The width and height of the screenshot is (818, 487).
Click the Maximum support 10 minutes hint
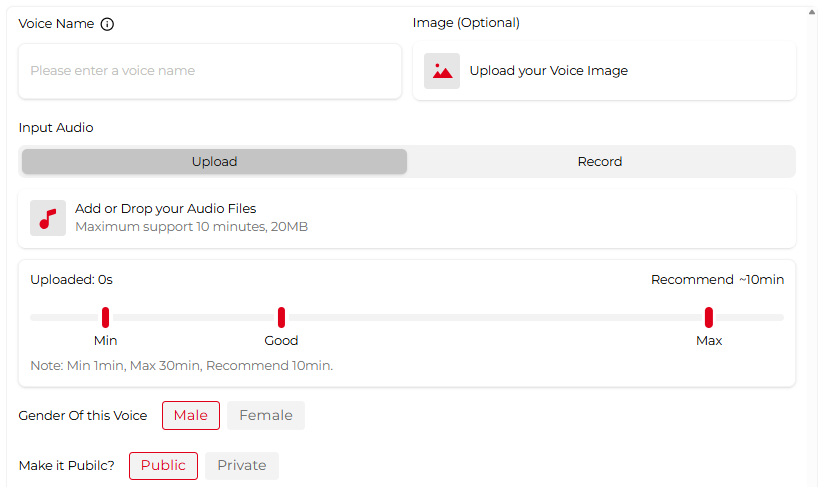point(191,227)
